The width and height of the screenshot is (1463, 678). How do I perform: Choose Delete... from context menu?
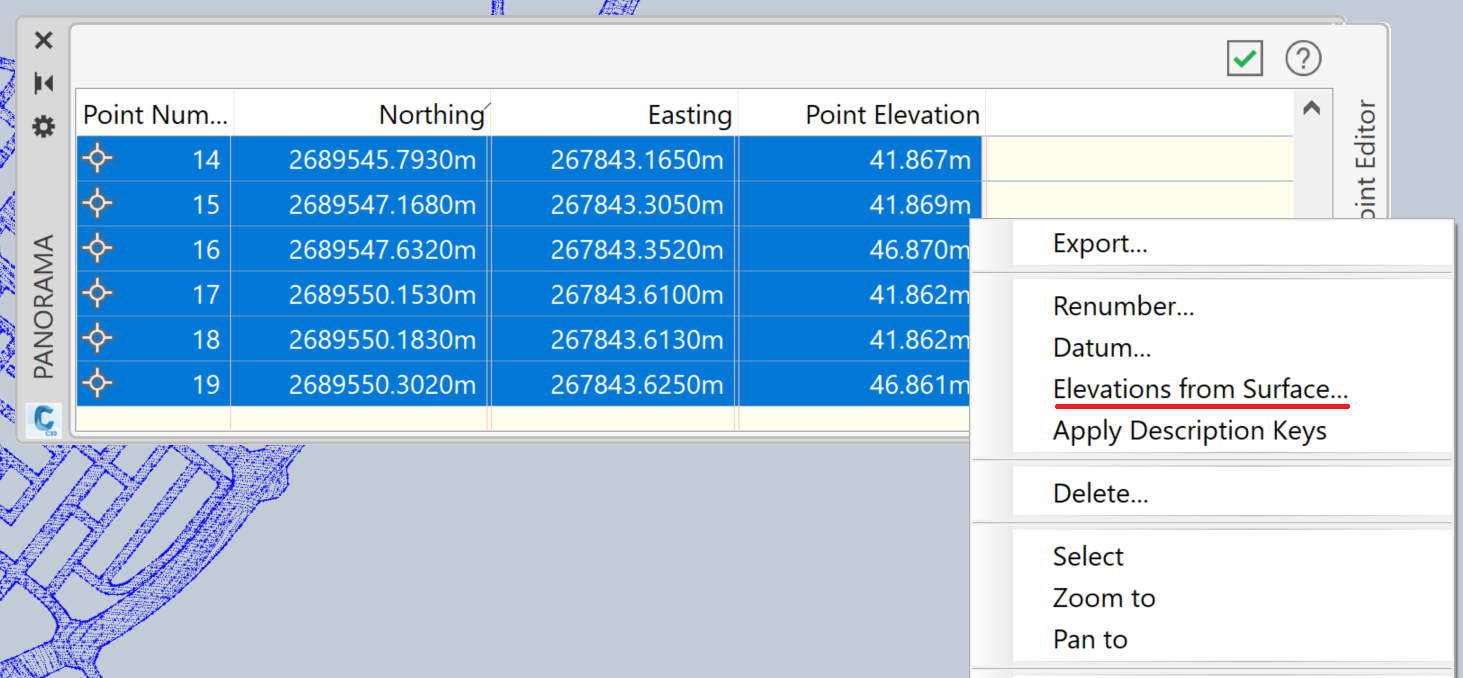(1100, 494)
